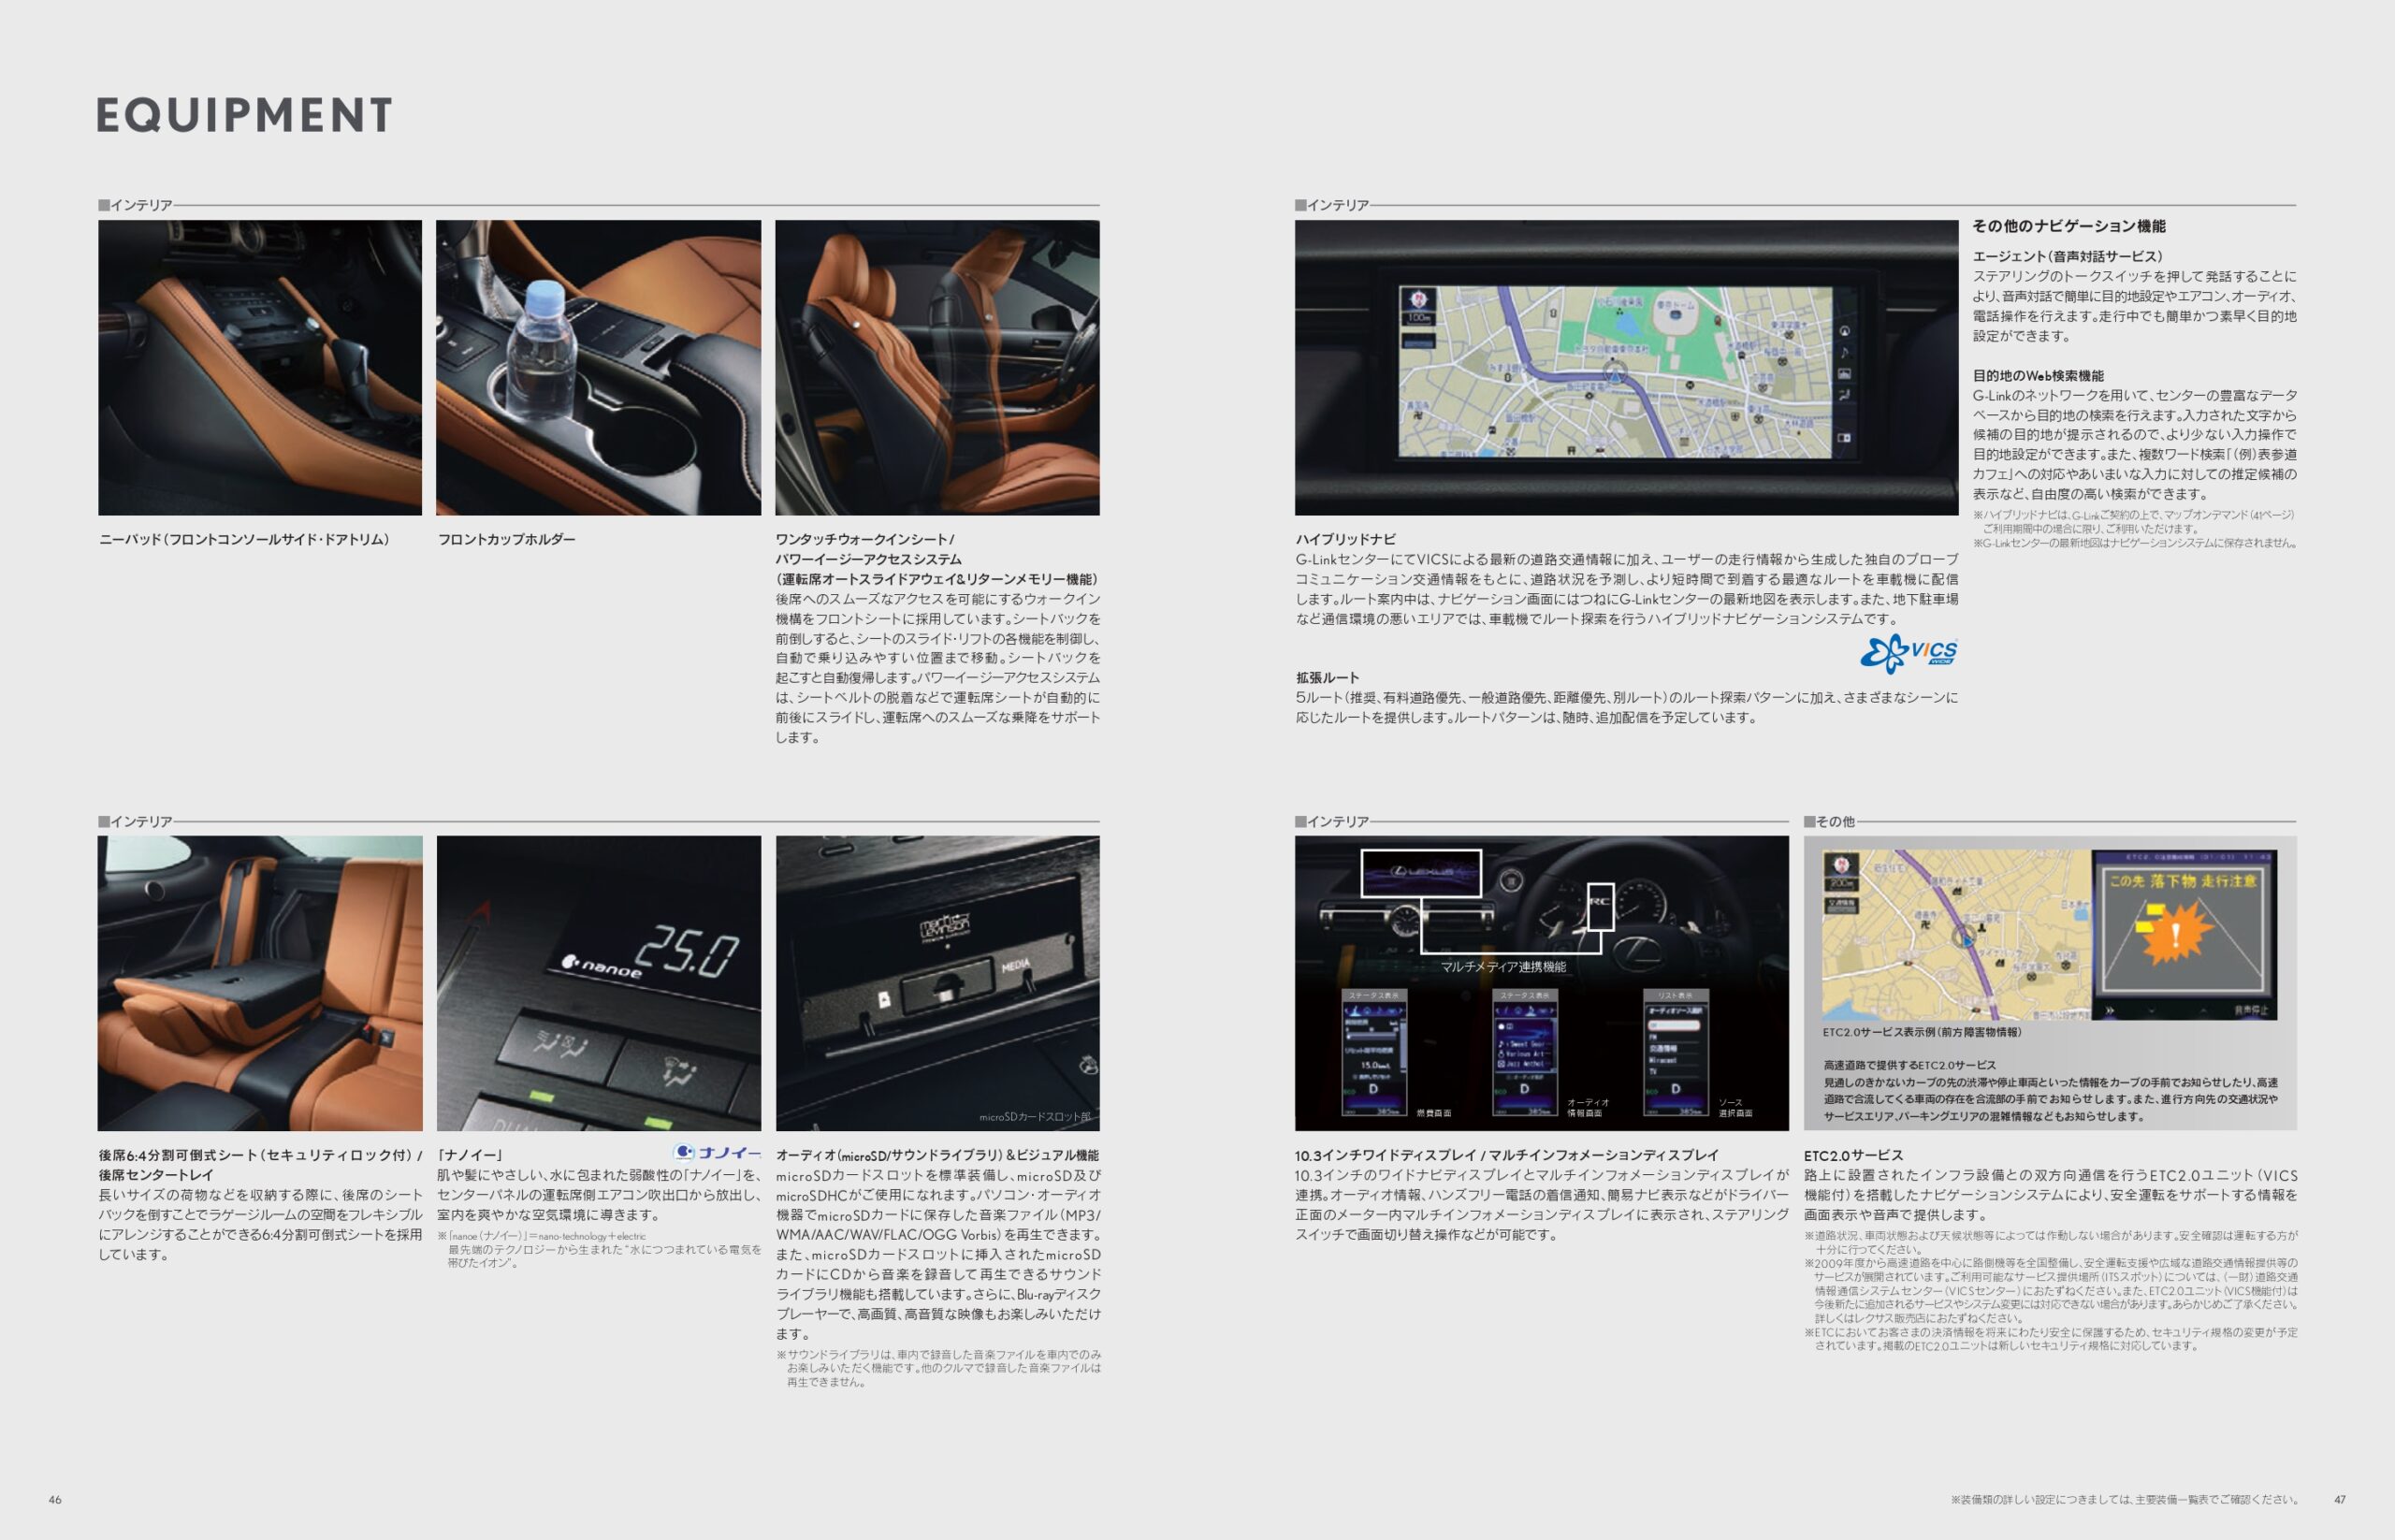Screen dimensions: 2395x1540
Task: Click the ハイブリッドナビ heading
Action: click(x=1345, y=539)
